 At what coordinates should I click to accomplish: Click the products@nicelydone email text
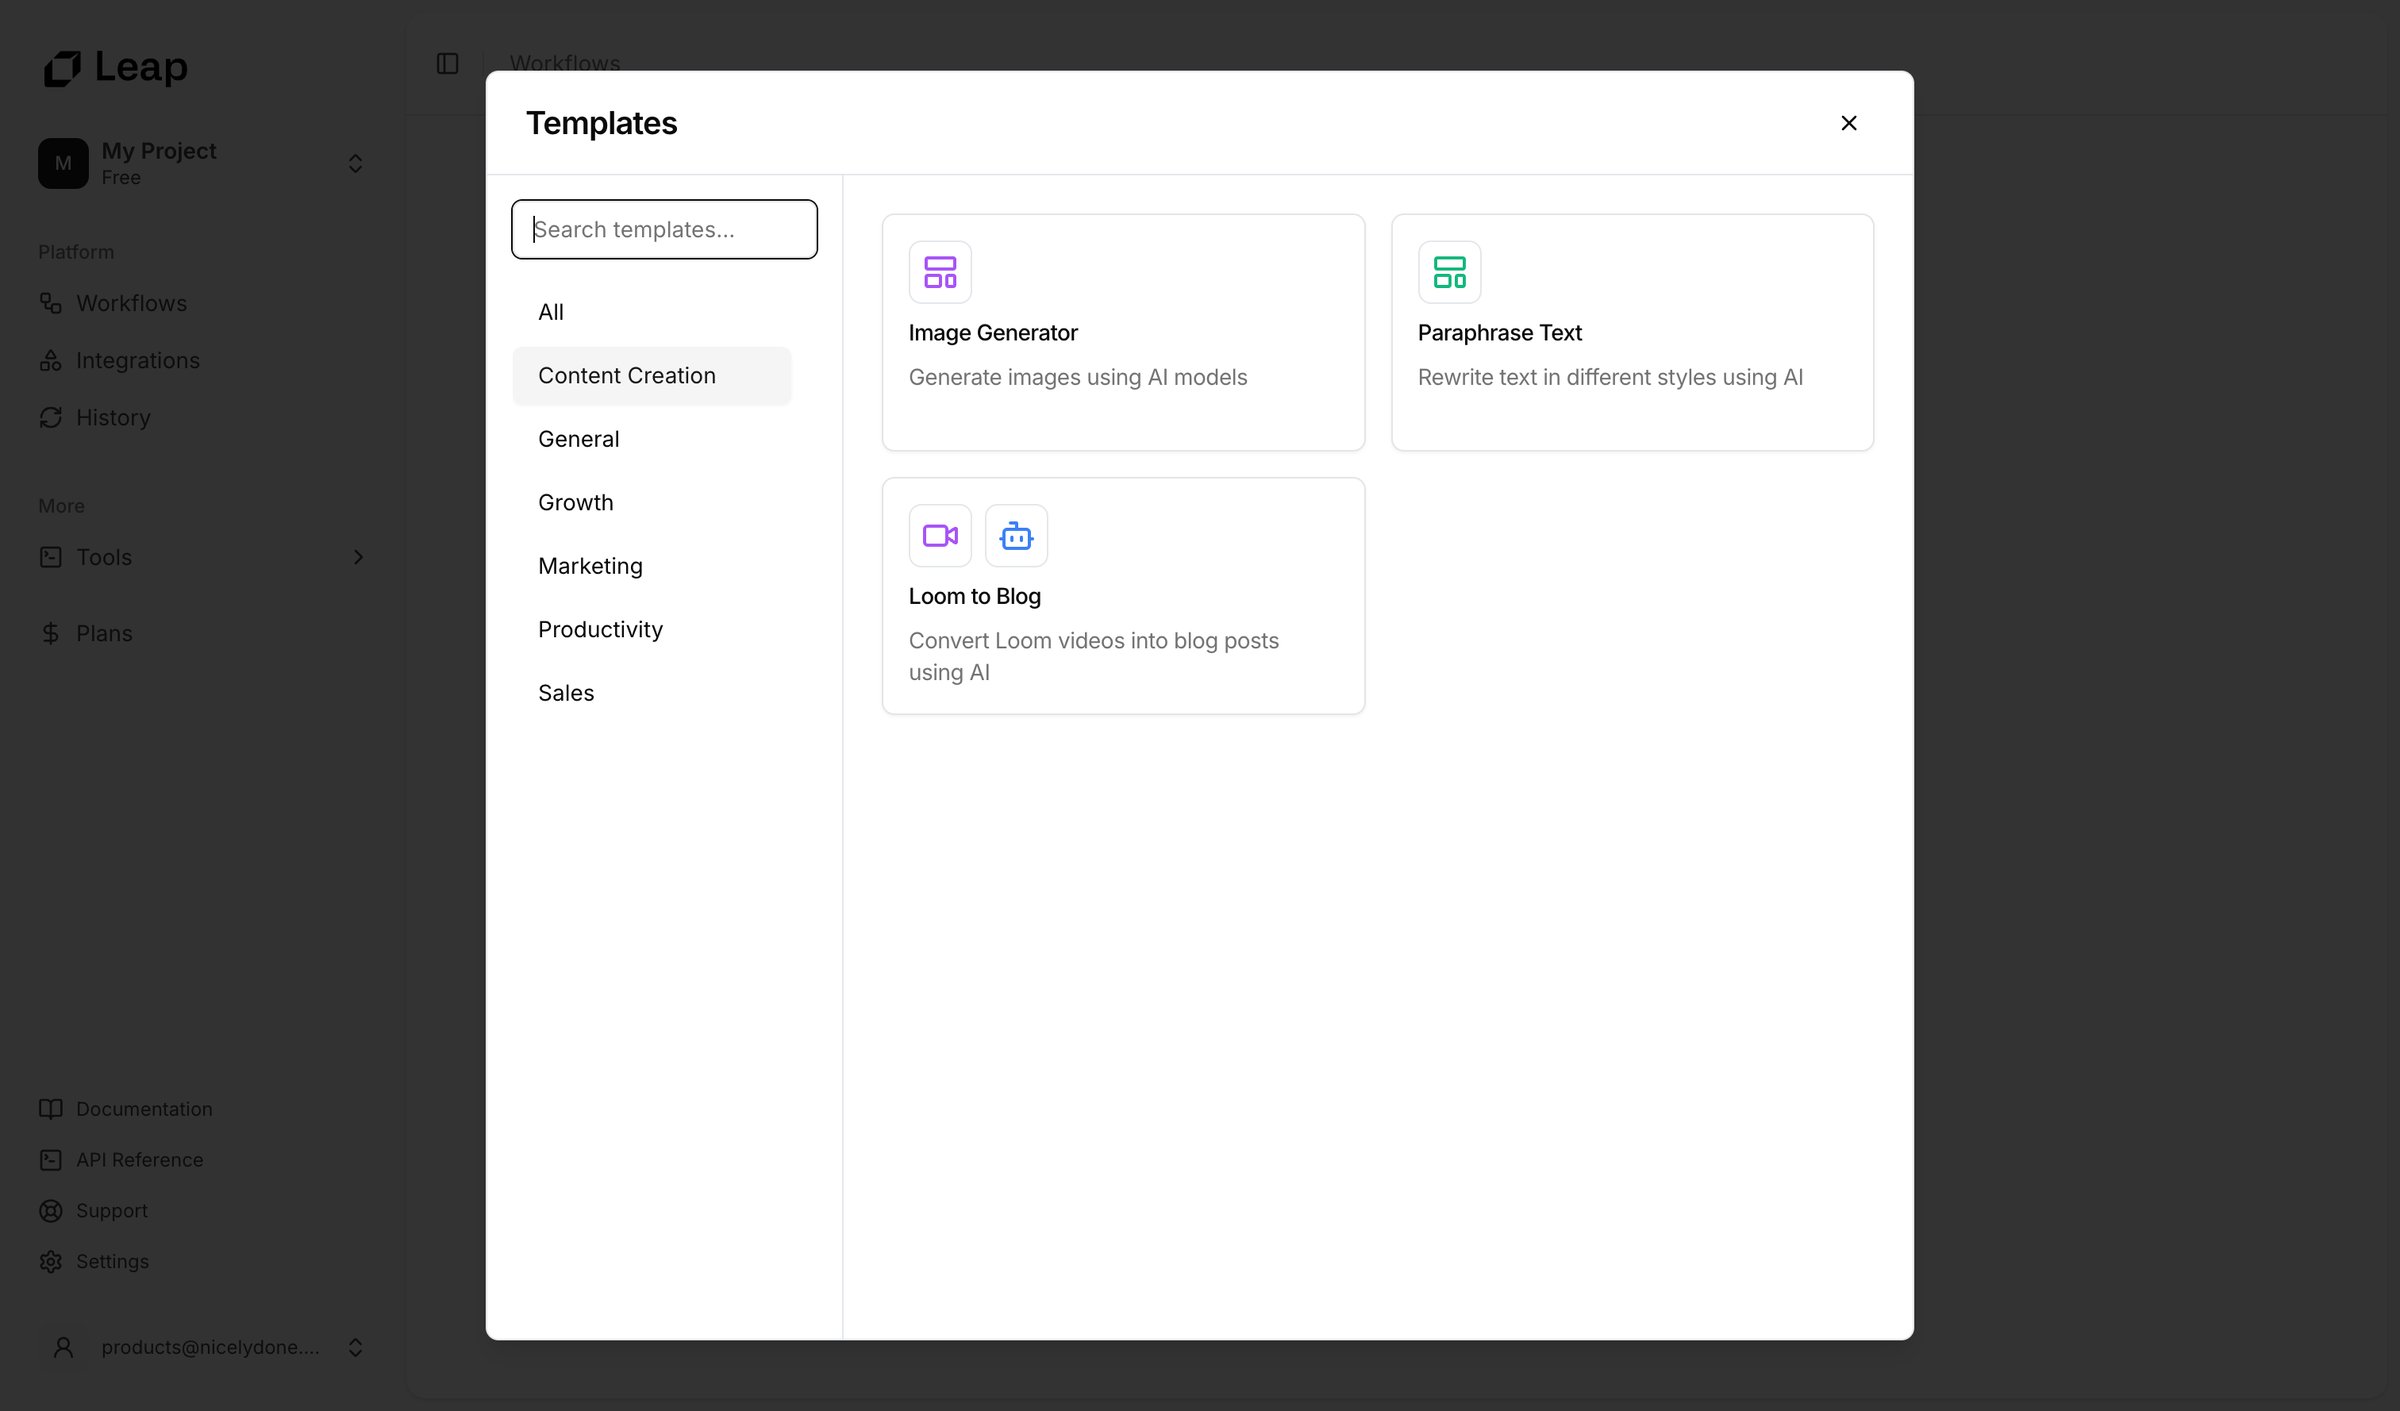coord(210,1347)
